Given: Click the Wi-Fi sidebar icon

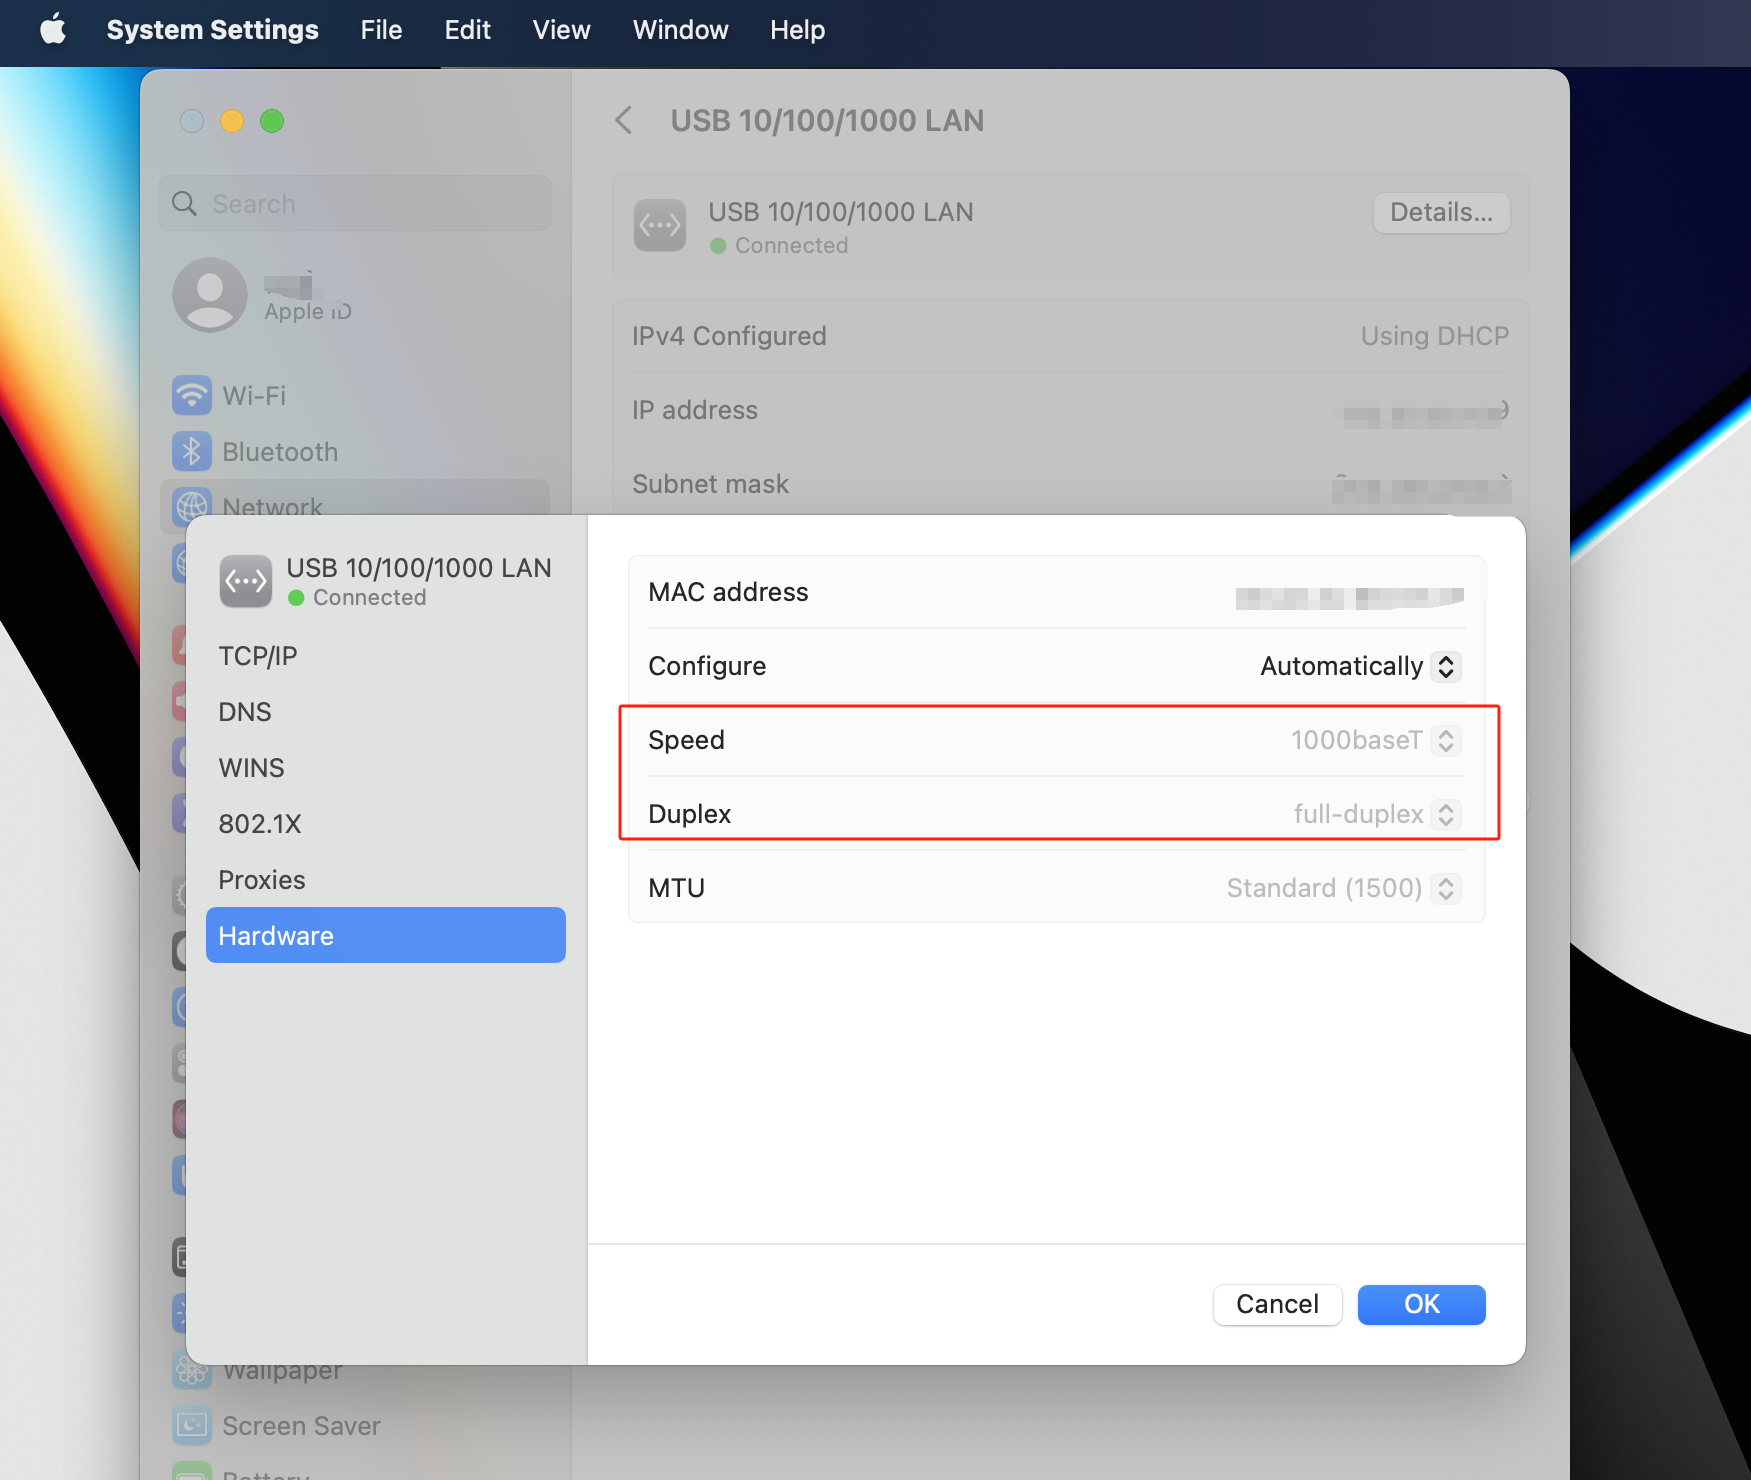Looking at the screenshot, I should [192, 396].
